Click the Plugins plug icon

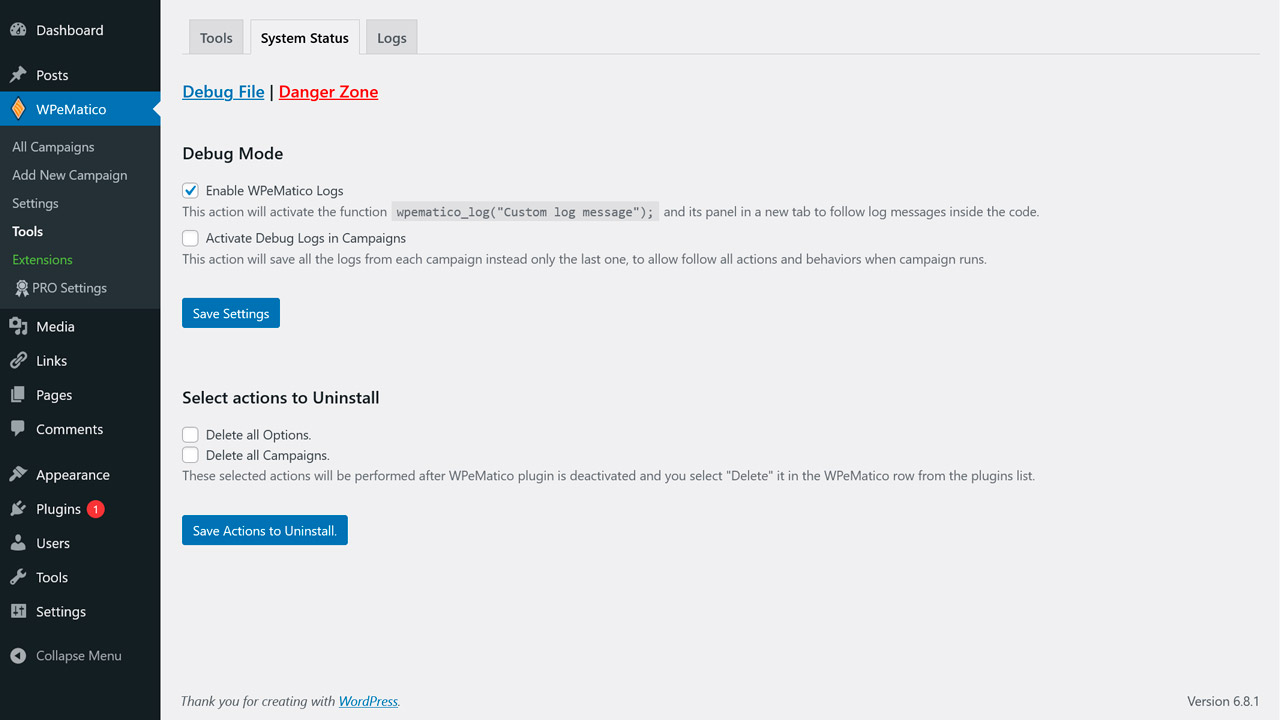[x=18, y=509]
